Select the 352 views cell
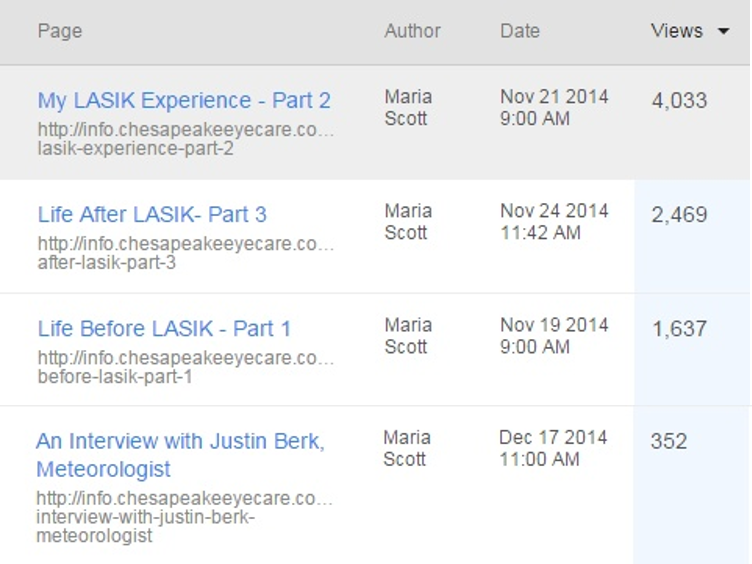The width and height of the screenshot is (752, 564). tap(669, 441)
